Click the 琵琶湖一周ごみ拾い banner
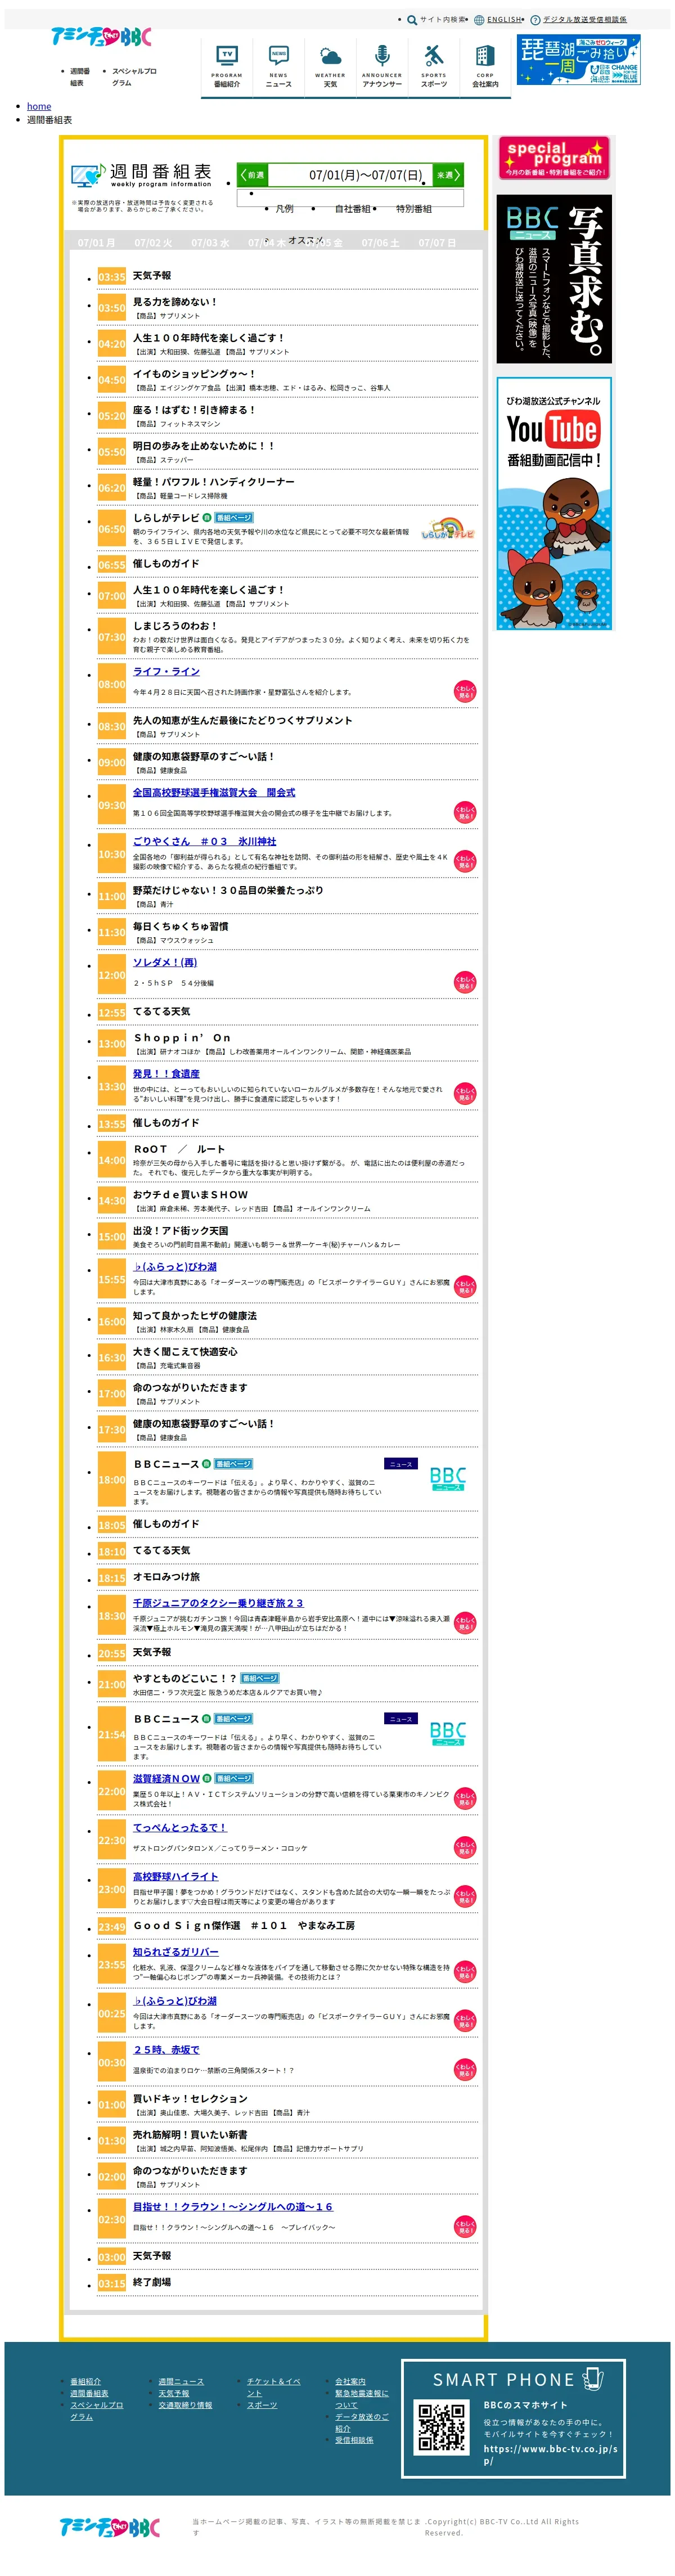Viewport: 675px width, 2576px height. (x=578, y=60)
